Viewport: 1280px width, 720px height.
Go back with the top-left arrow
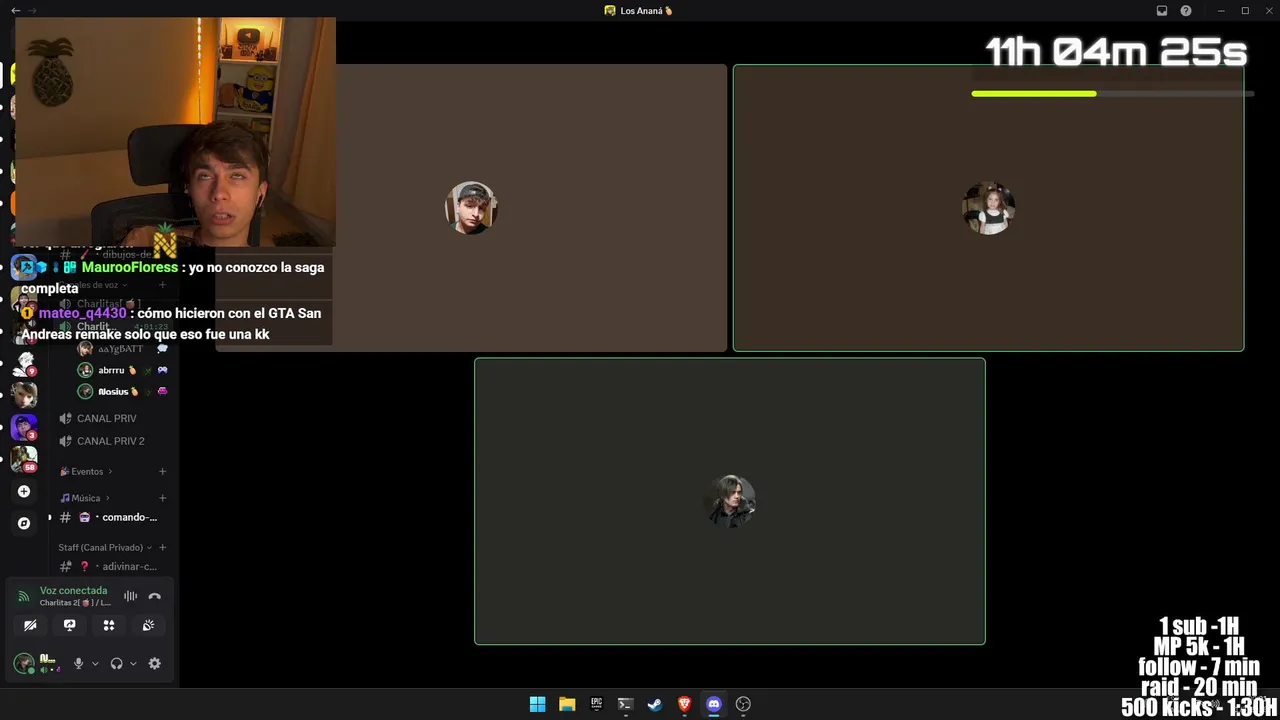click(15, 10)
